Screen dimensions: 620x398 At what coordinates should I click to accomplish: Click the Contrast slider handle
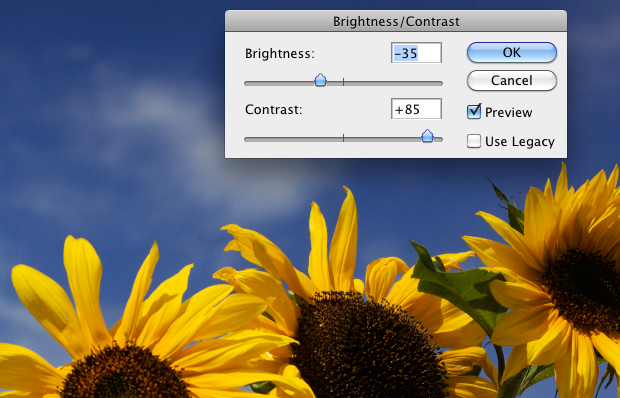point(427,136)
